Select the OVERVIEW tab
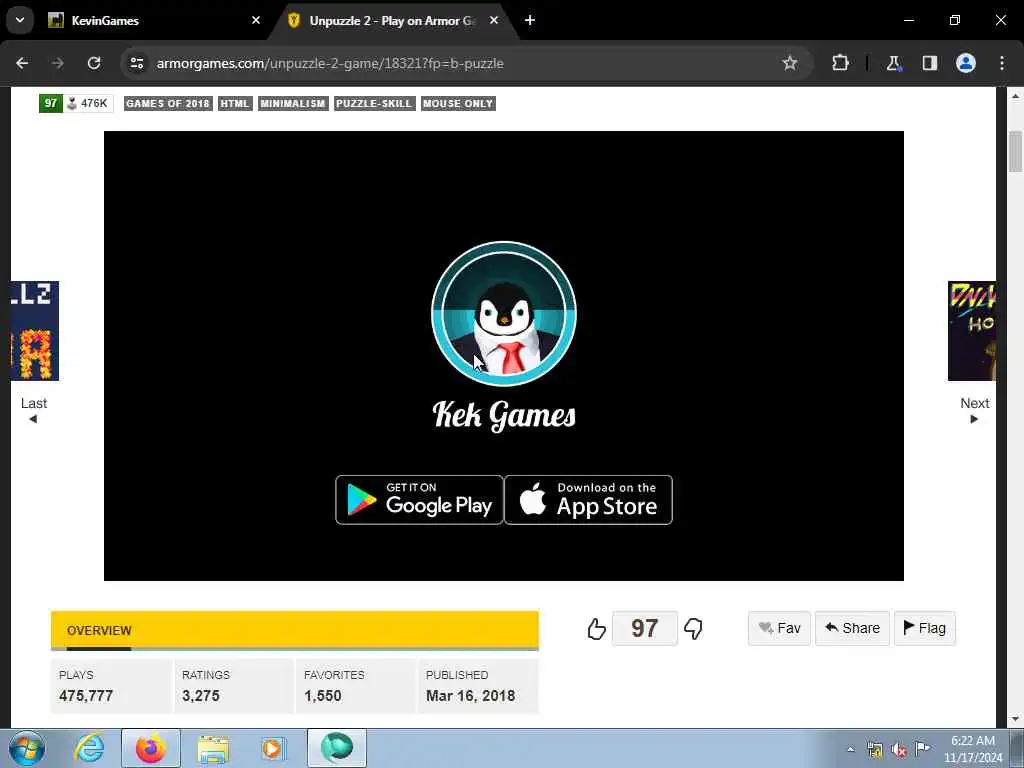Image resolution: width=1024 pixels, height=768 pixels. point(99,630)
